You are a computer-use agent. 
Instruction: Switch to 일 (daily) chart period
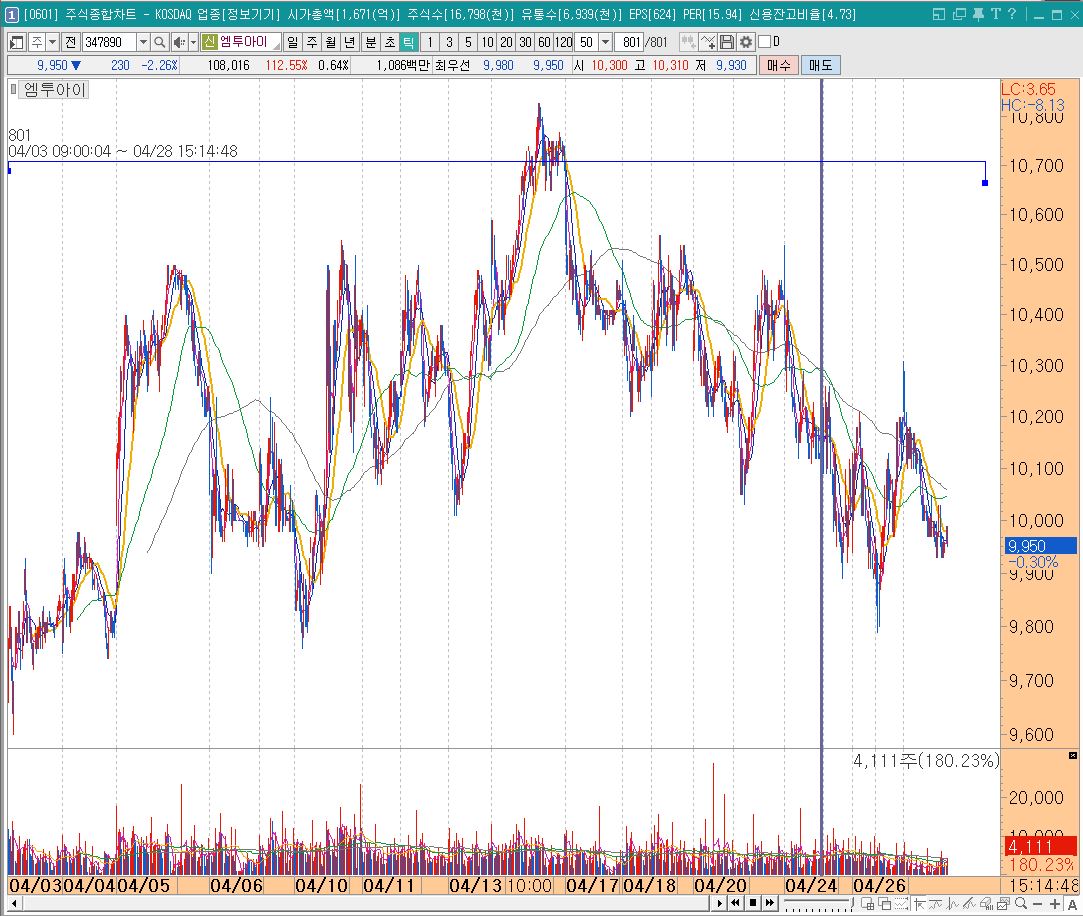click(x=292, y=42)
